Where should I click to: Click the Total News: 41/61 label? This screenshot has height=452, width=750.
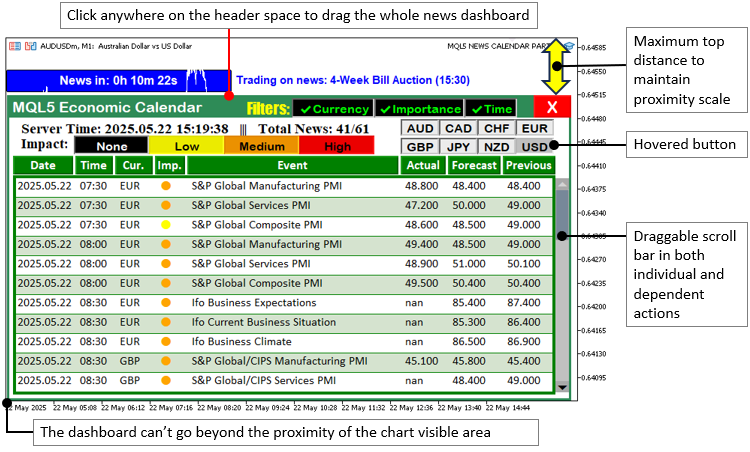[x=314, y=129]
